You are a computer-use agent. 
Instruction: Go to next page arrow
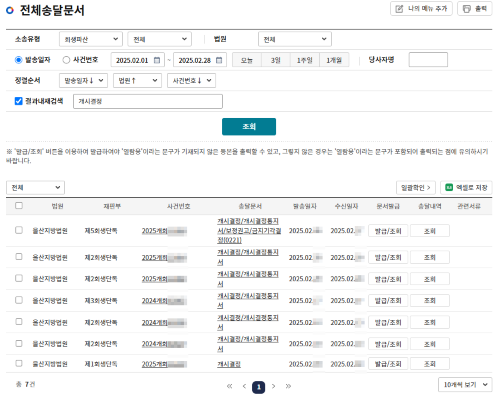tap(273, 386)
